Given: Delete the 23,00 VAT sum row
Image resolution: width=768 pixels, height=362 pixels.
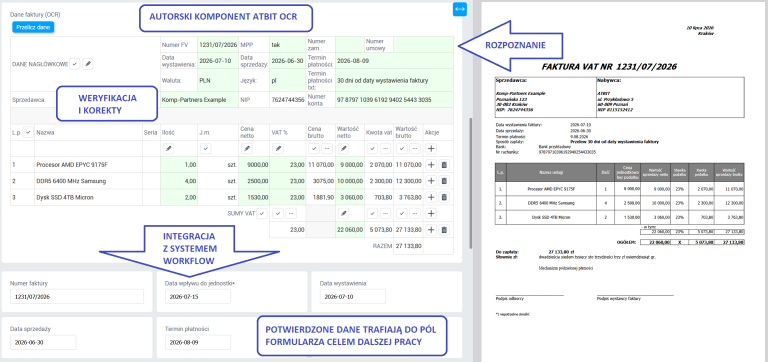Looking at the screenshot, I should pos(444,229).
